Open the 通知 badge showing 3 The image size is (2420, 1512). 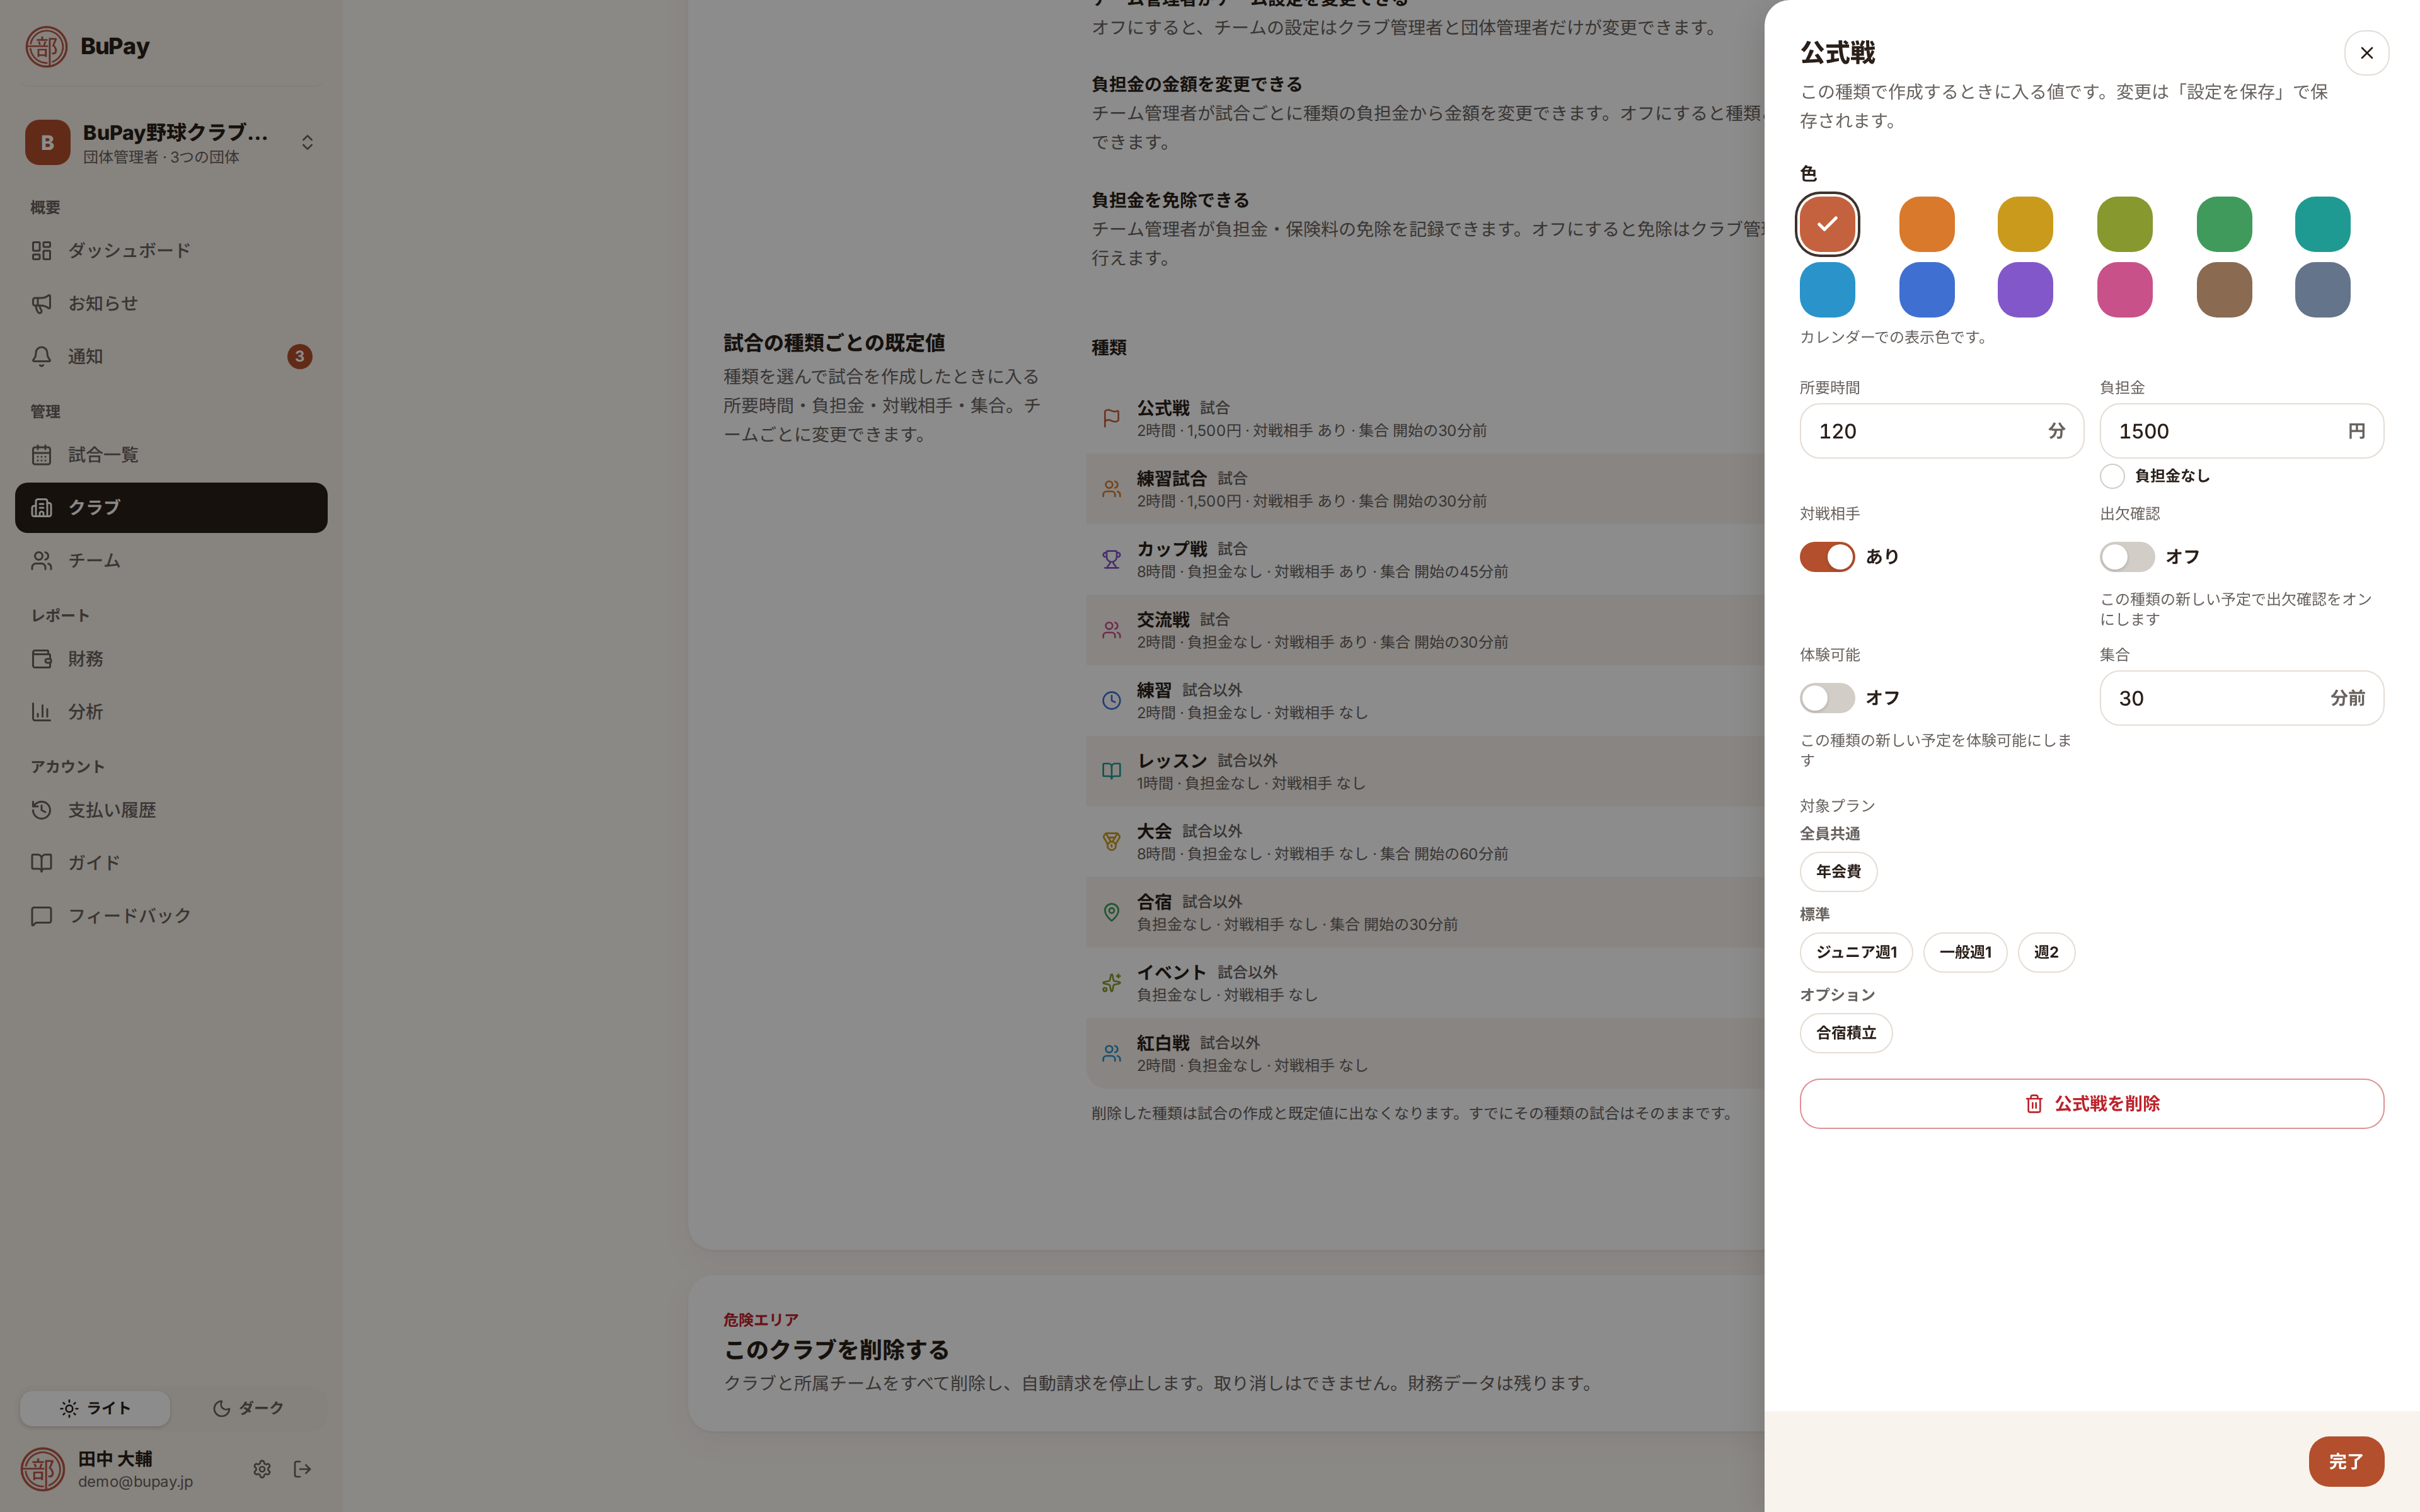(x=299, y=357)
